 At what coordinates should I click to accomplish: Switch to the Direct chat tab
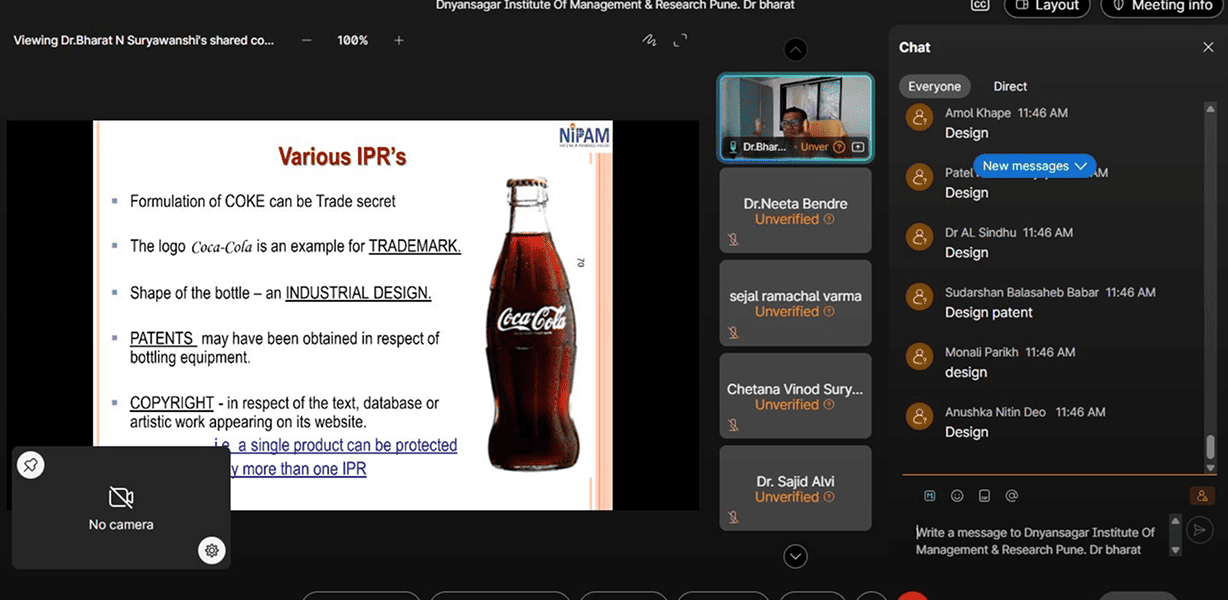tap(1010, 86)
